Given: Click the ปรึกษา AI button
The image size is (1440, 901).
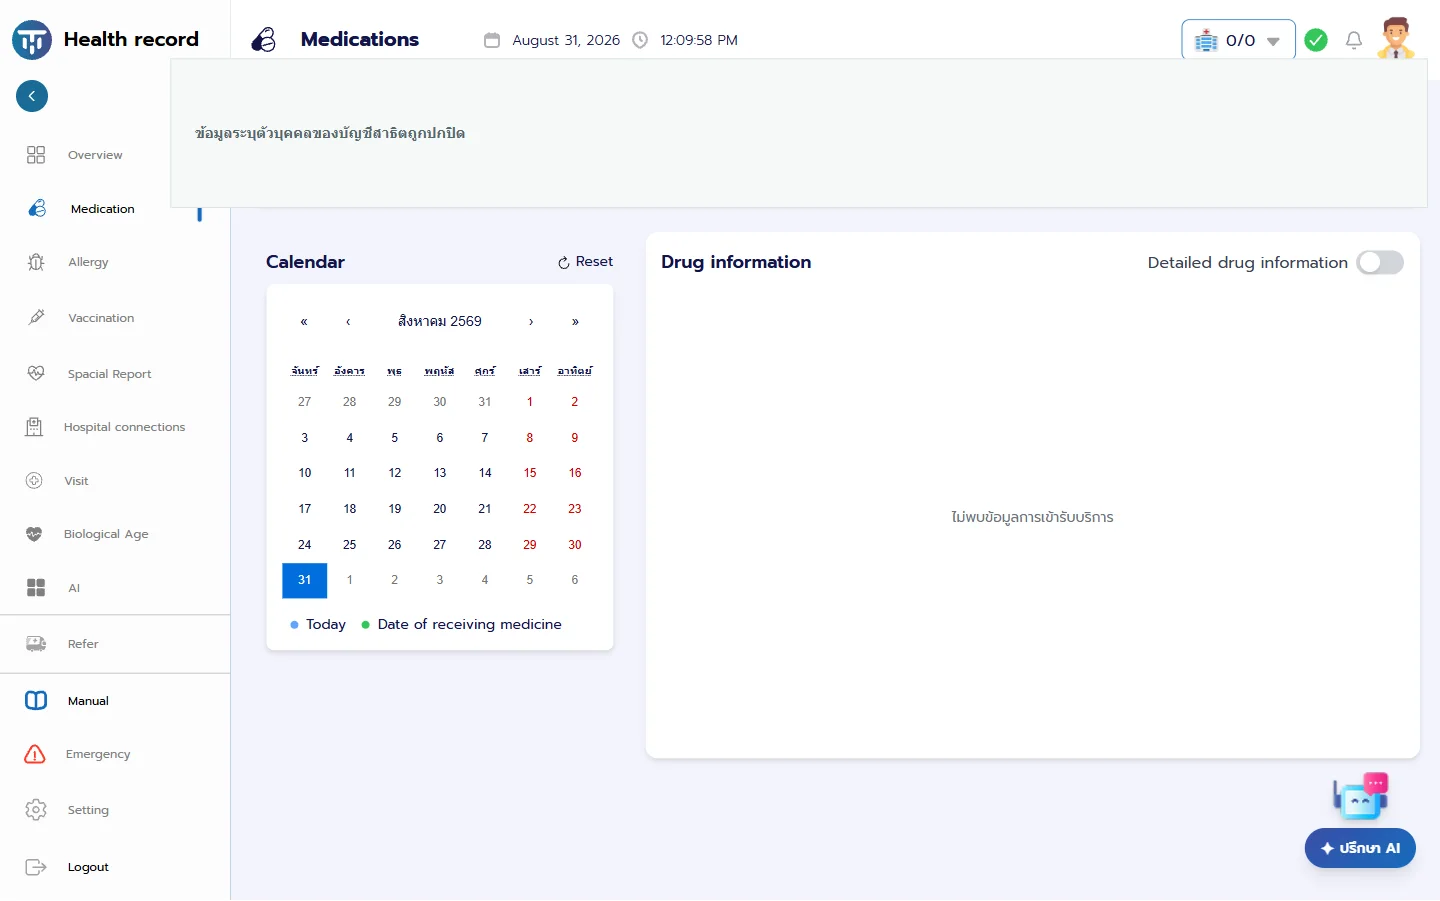Looking at the screenshot, I should 1360,848.
